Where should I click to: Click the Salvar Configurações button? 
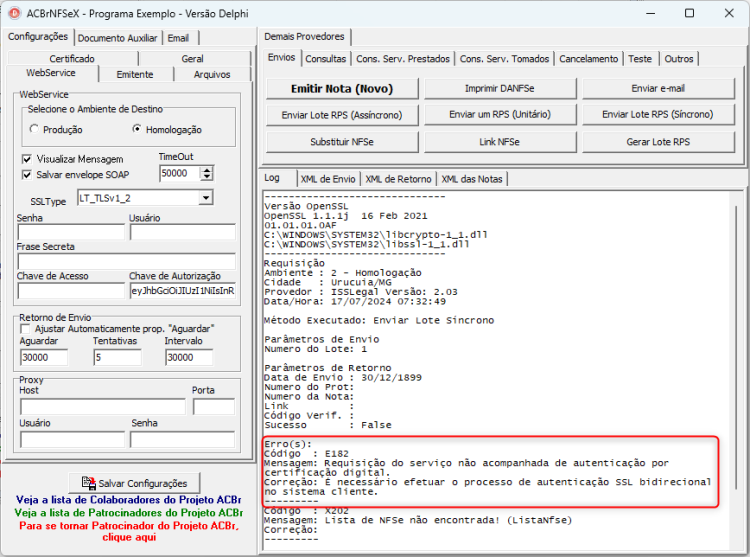[x=134, y=483]
